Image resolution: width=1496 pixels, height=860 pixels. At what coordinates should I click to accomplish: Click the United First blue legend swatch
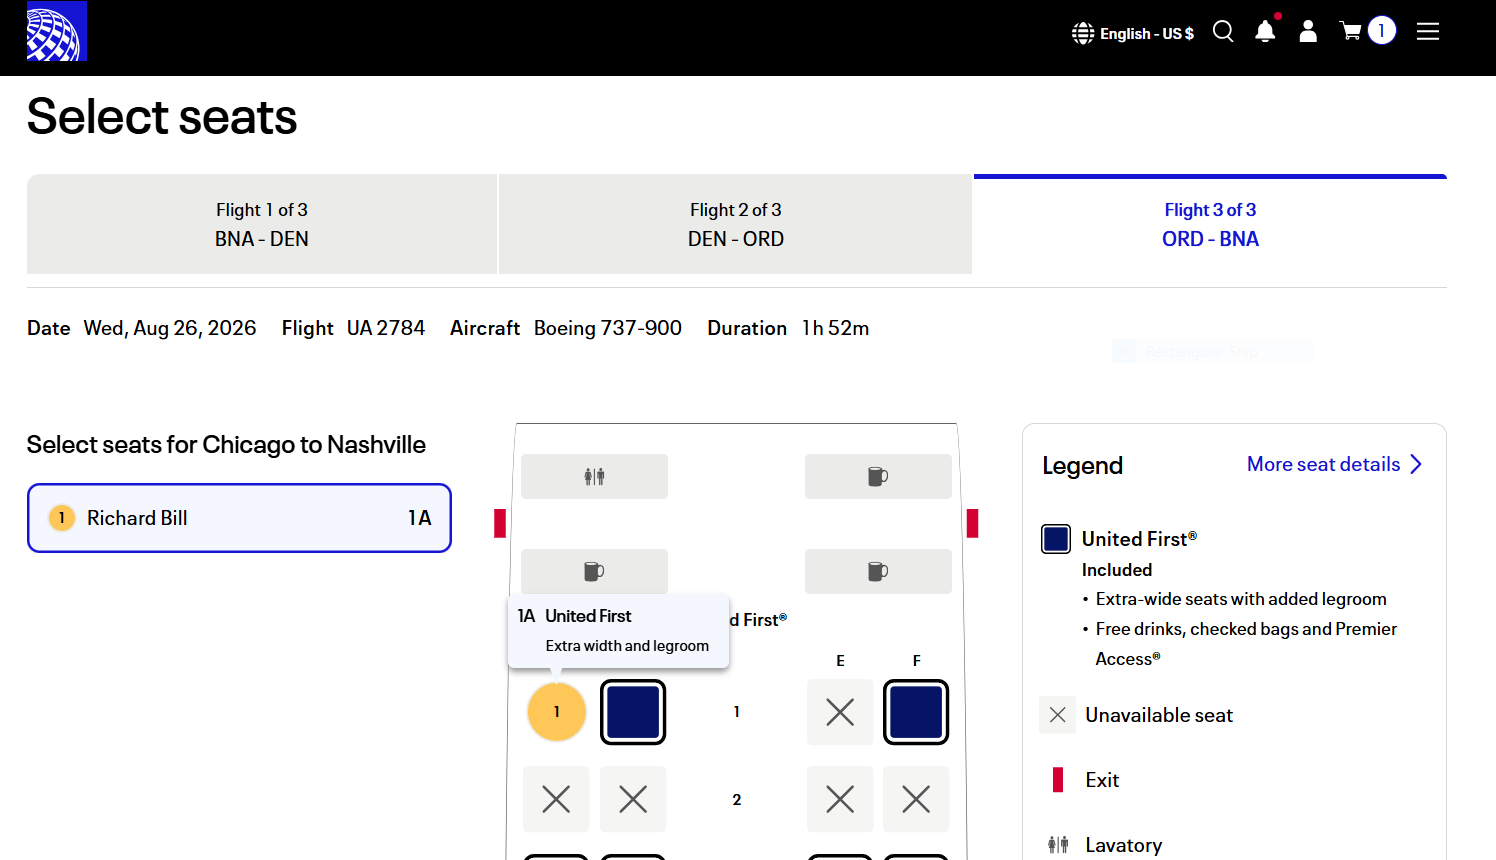1056,539
